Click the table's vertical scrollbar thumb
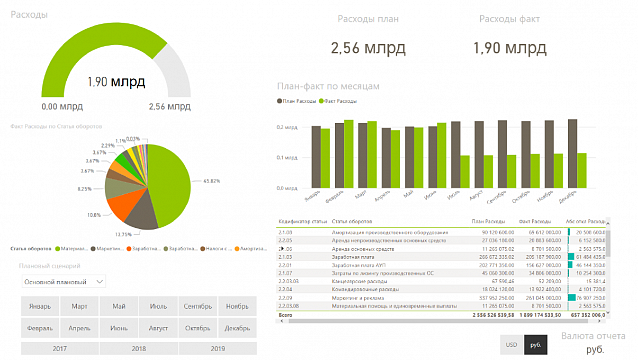This screenshot has width=638, height=360. pos(608,243)
